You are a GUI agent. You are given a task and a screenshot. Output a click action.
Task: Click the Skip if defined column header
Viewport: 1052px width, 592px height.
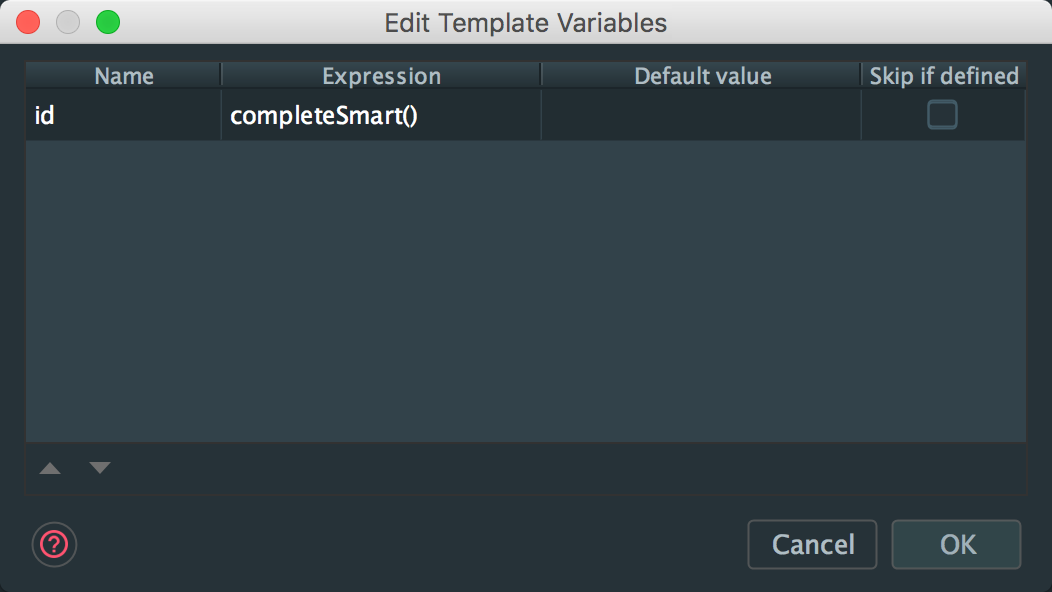[943, 76]
